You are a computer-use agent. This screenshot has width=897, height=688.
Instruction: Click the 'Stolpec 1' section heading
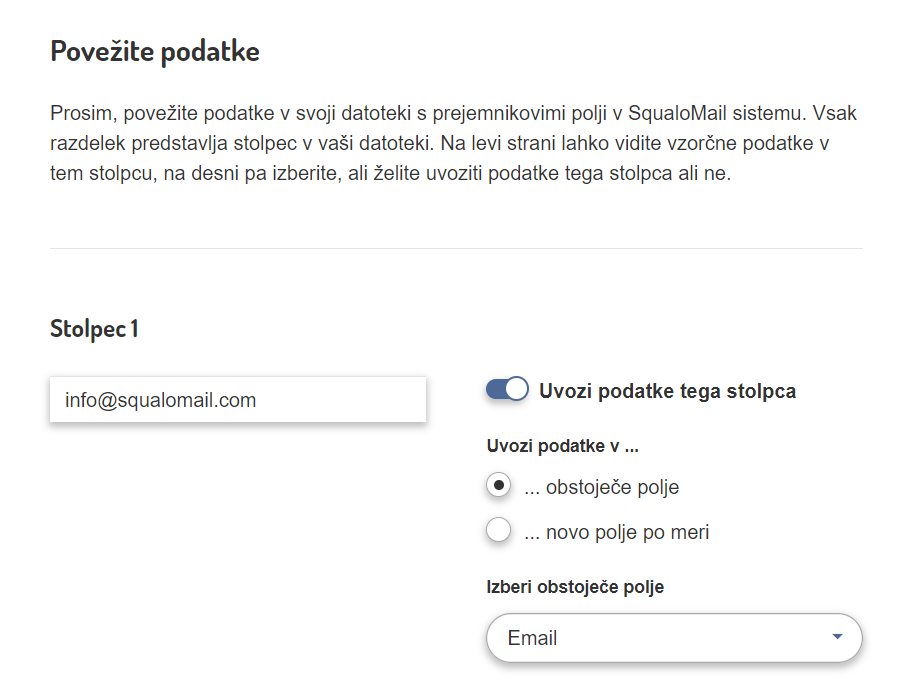[x=94, y=328]
